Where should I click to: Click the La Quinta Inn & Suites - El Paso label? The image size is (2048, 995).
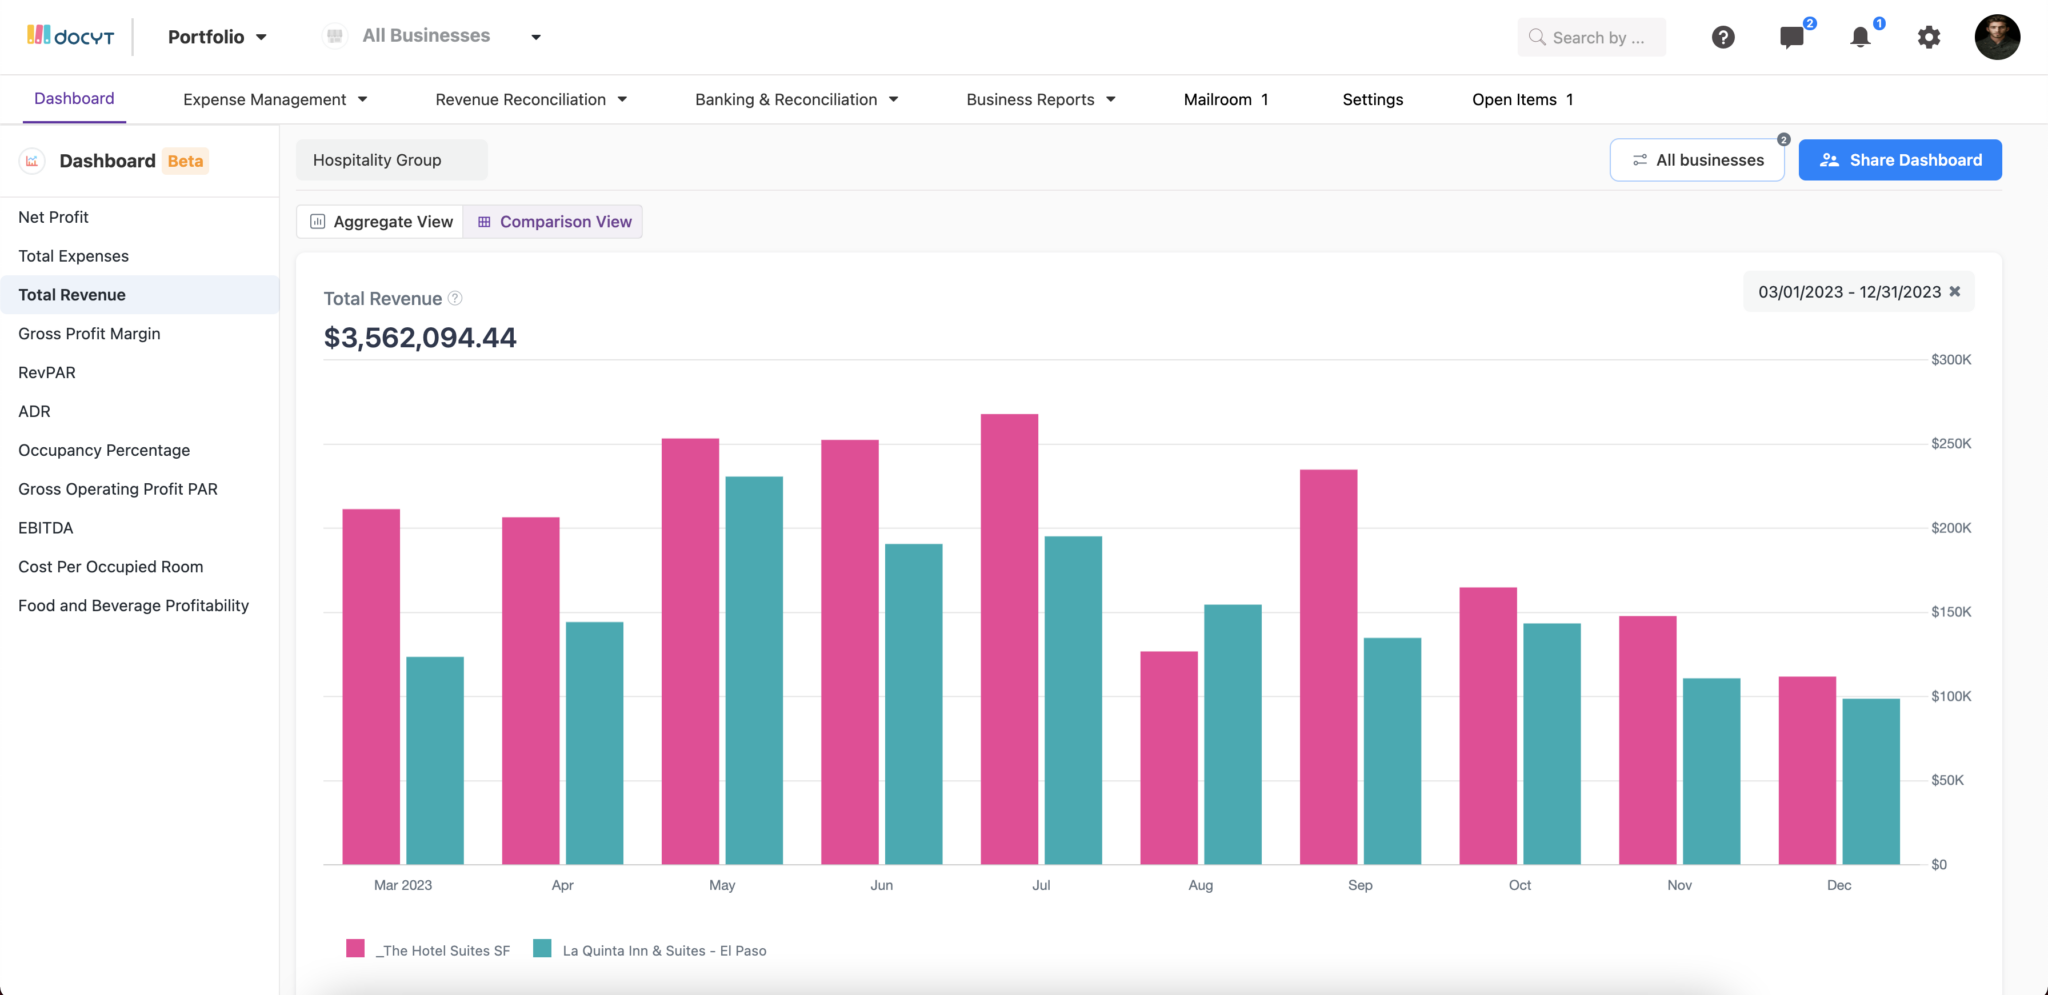pyautogui.click(x=665, y=951)
